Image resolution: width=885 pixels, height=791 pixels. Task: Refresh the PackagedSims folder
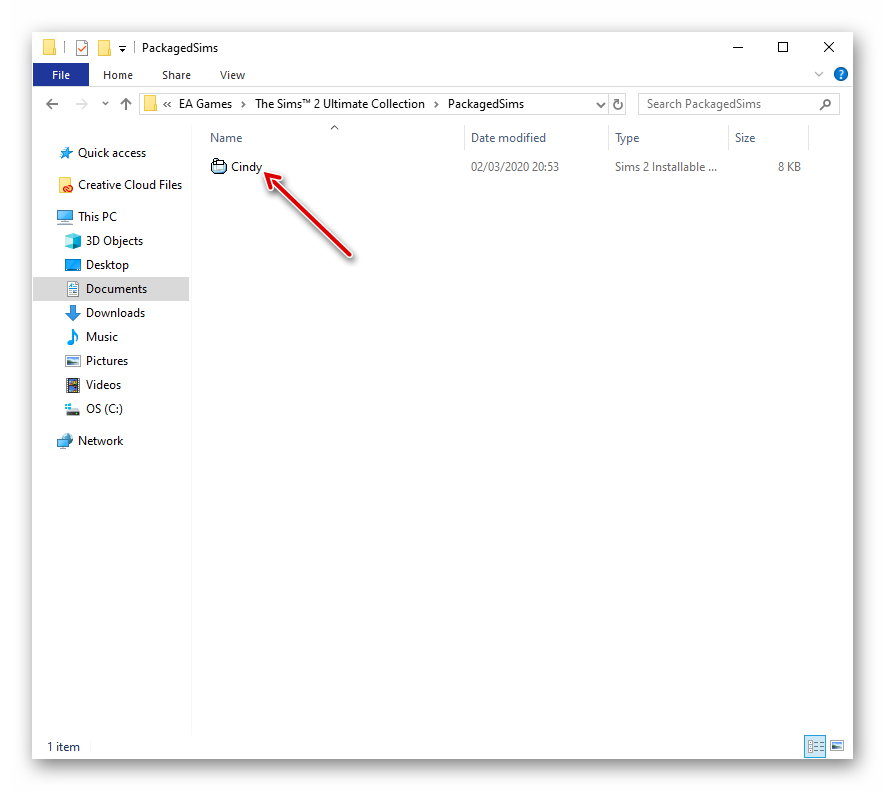point(618,104)
